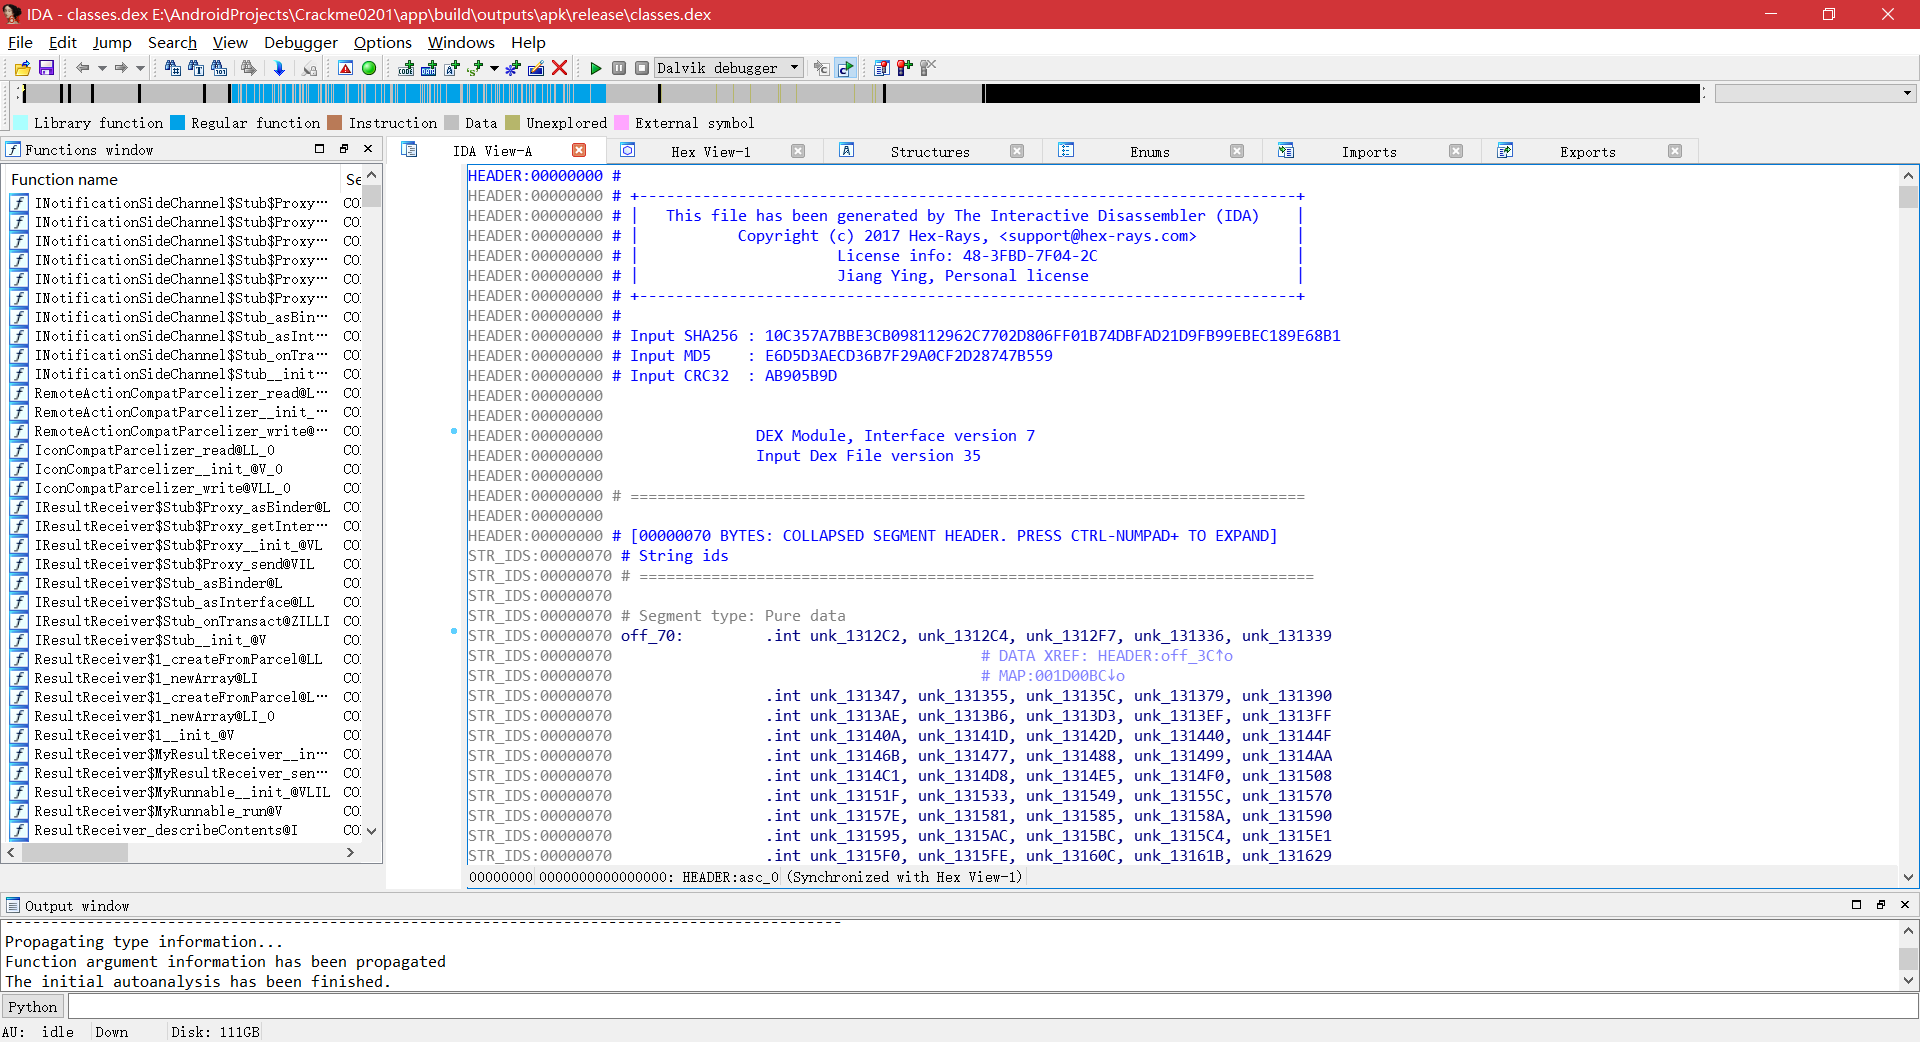Click the Save database floppy icon

[x=46, y=68]
